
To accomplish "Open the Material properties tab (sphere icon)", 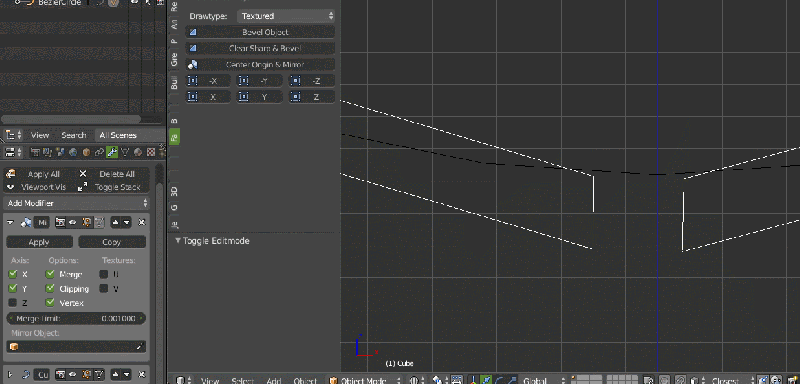I will coord(138,152).
